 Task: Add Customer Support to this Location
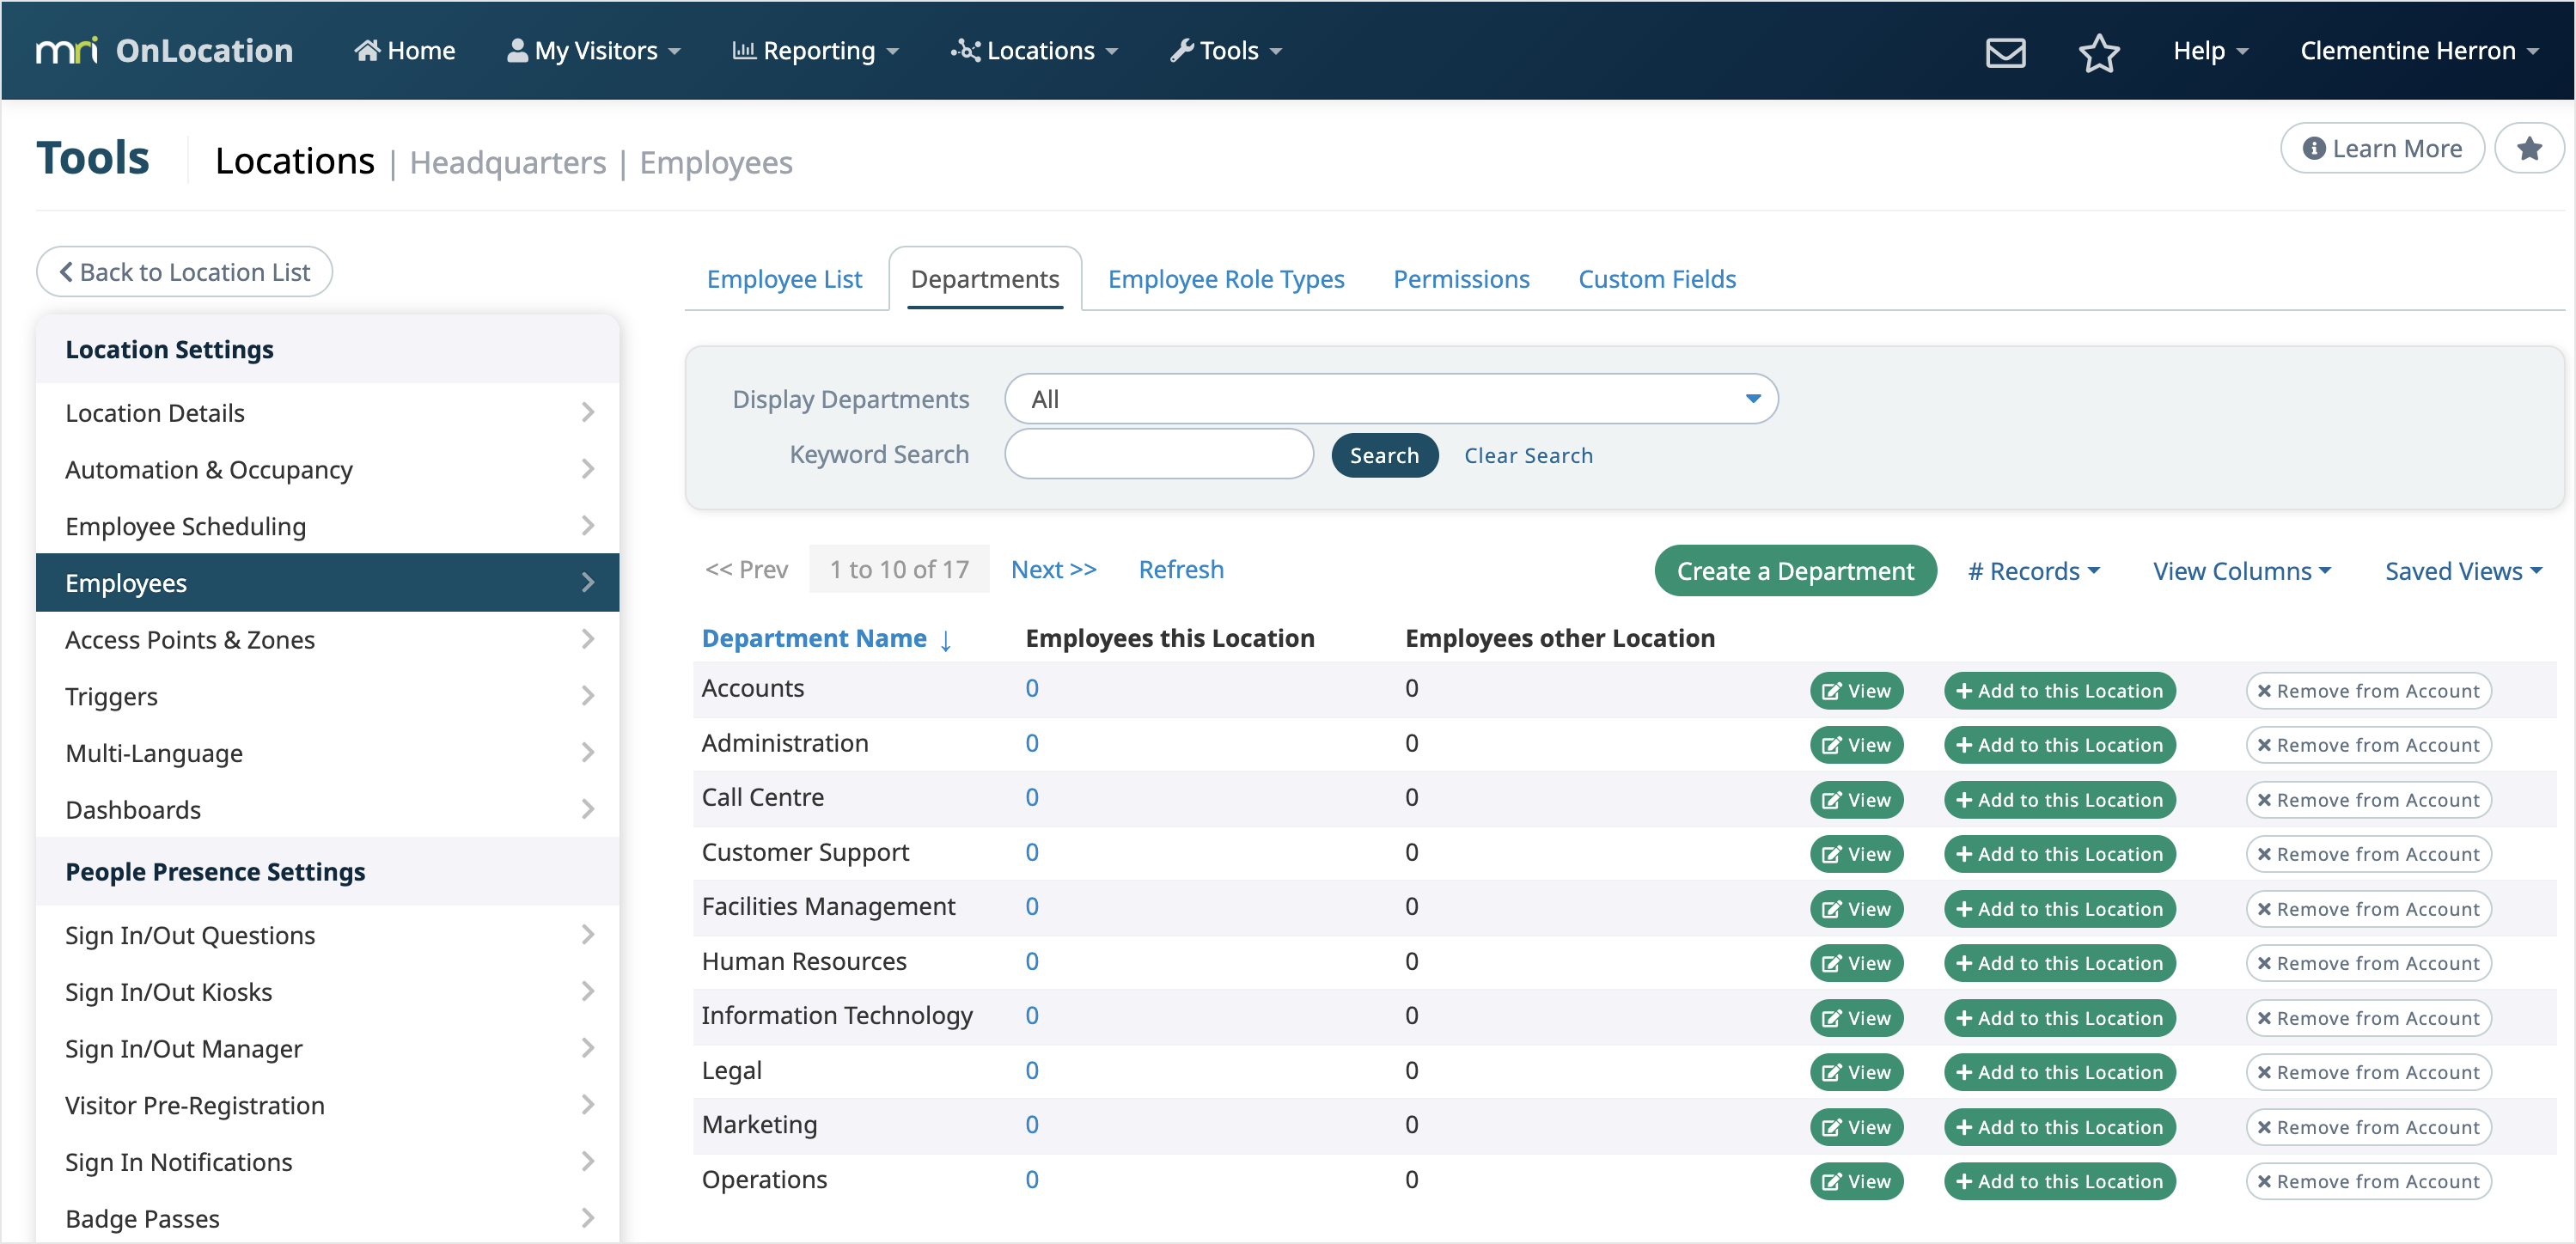coord(2059,854)
